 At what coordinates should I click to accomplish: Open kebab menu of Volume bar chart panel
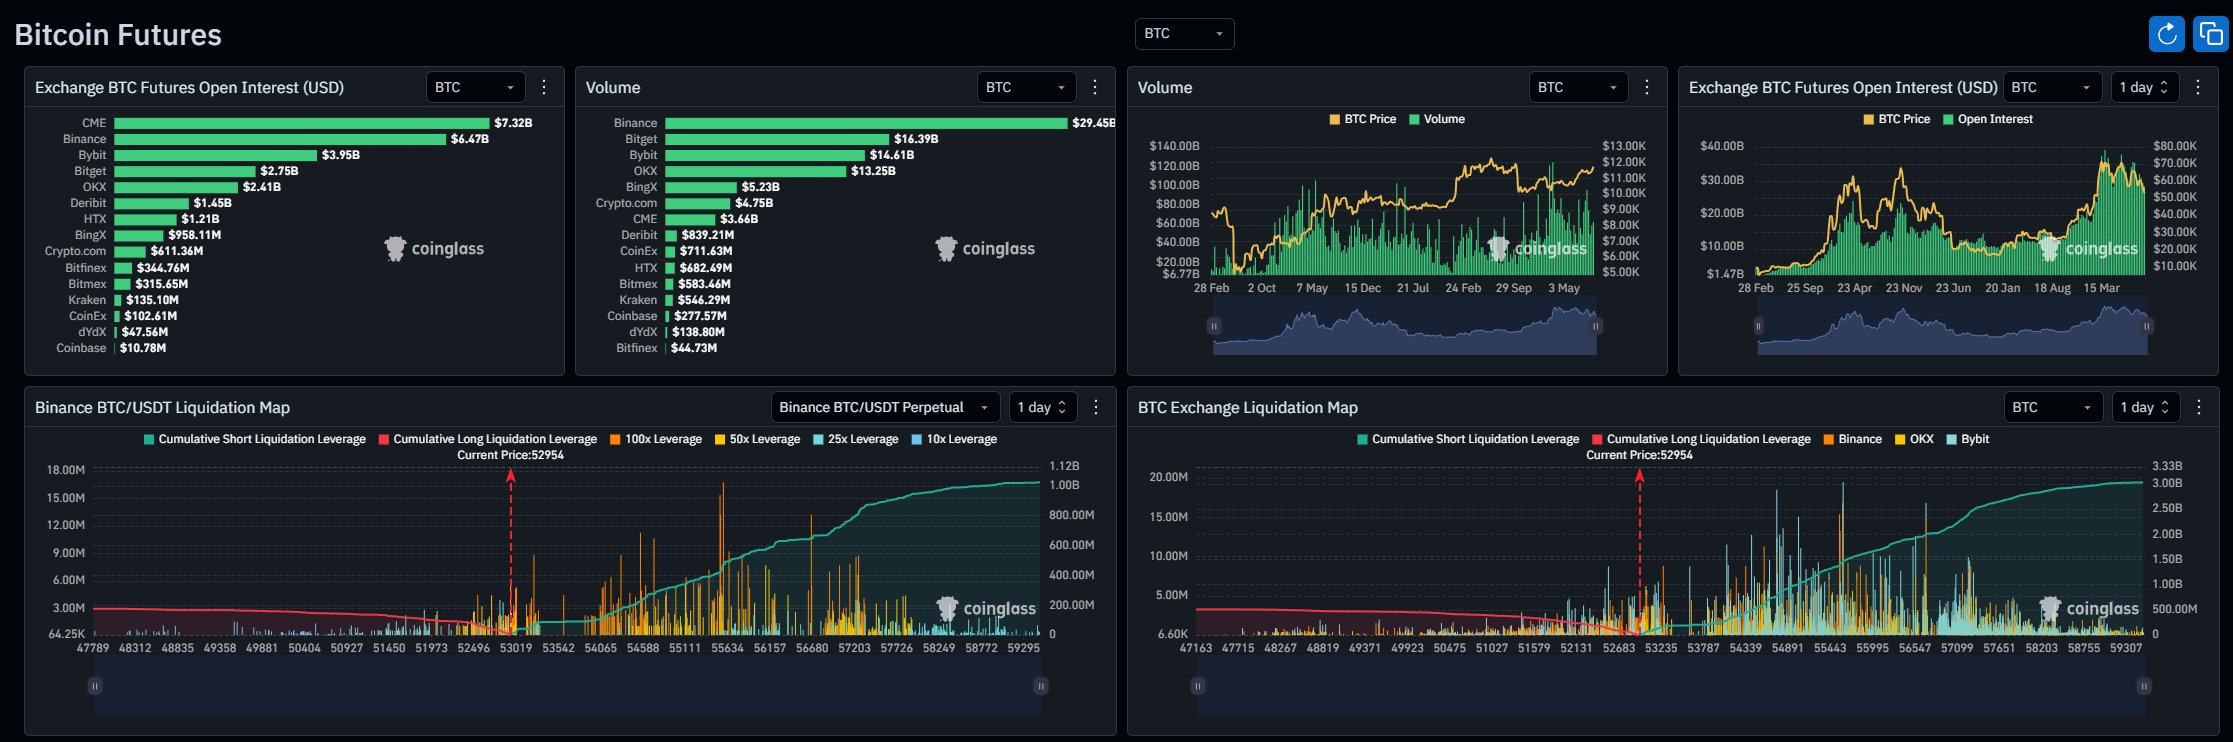coord(1095,87)
